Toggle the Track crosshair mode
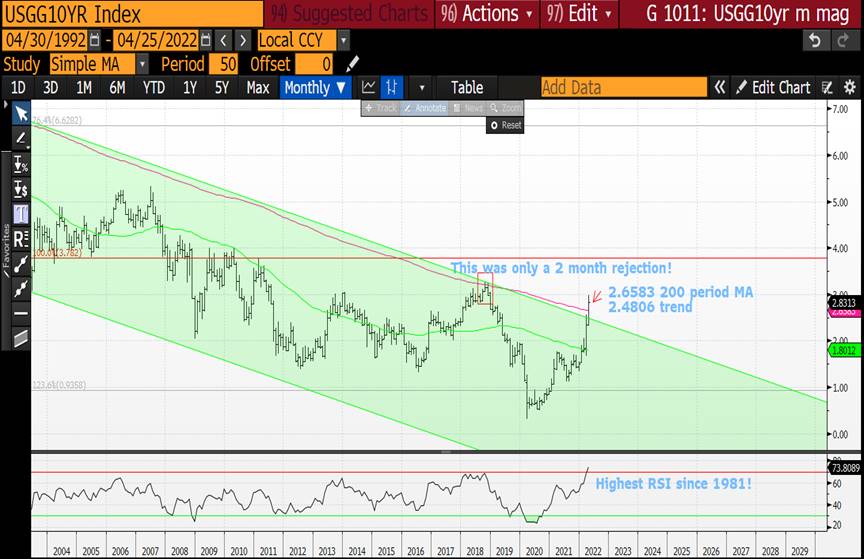This screenshot has width=864, height=559. coord(380,107)
